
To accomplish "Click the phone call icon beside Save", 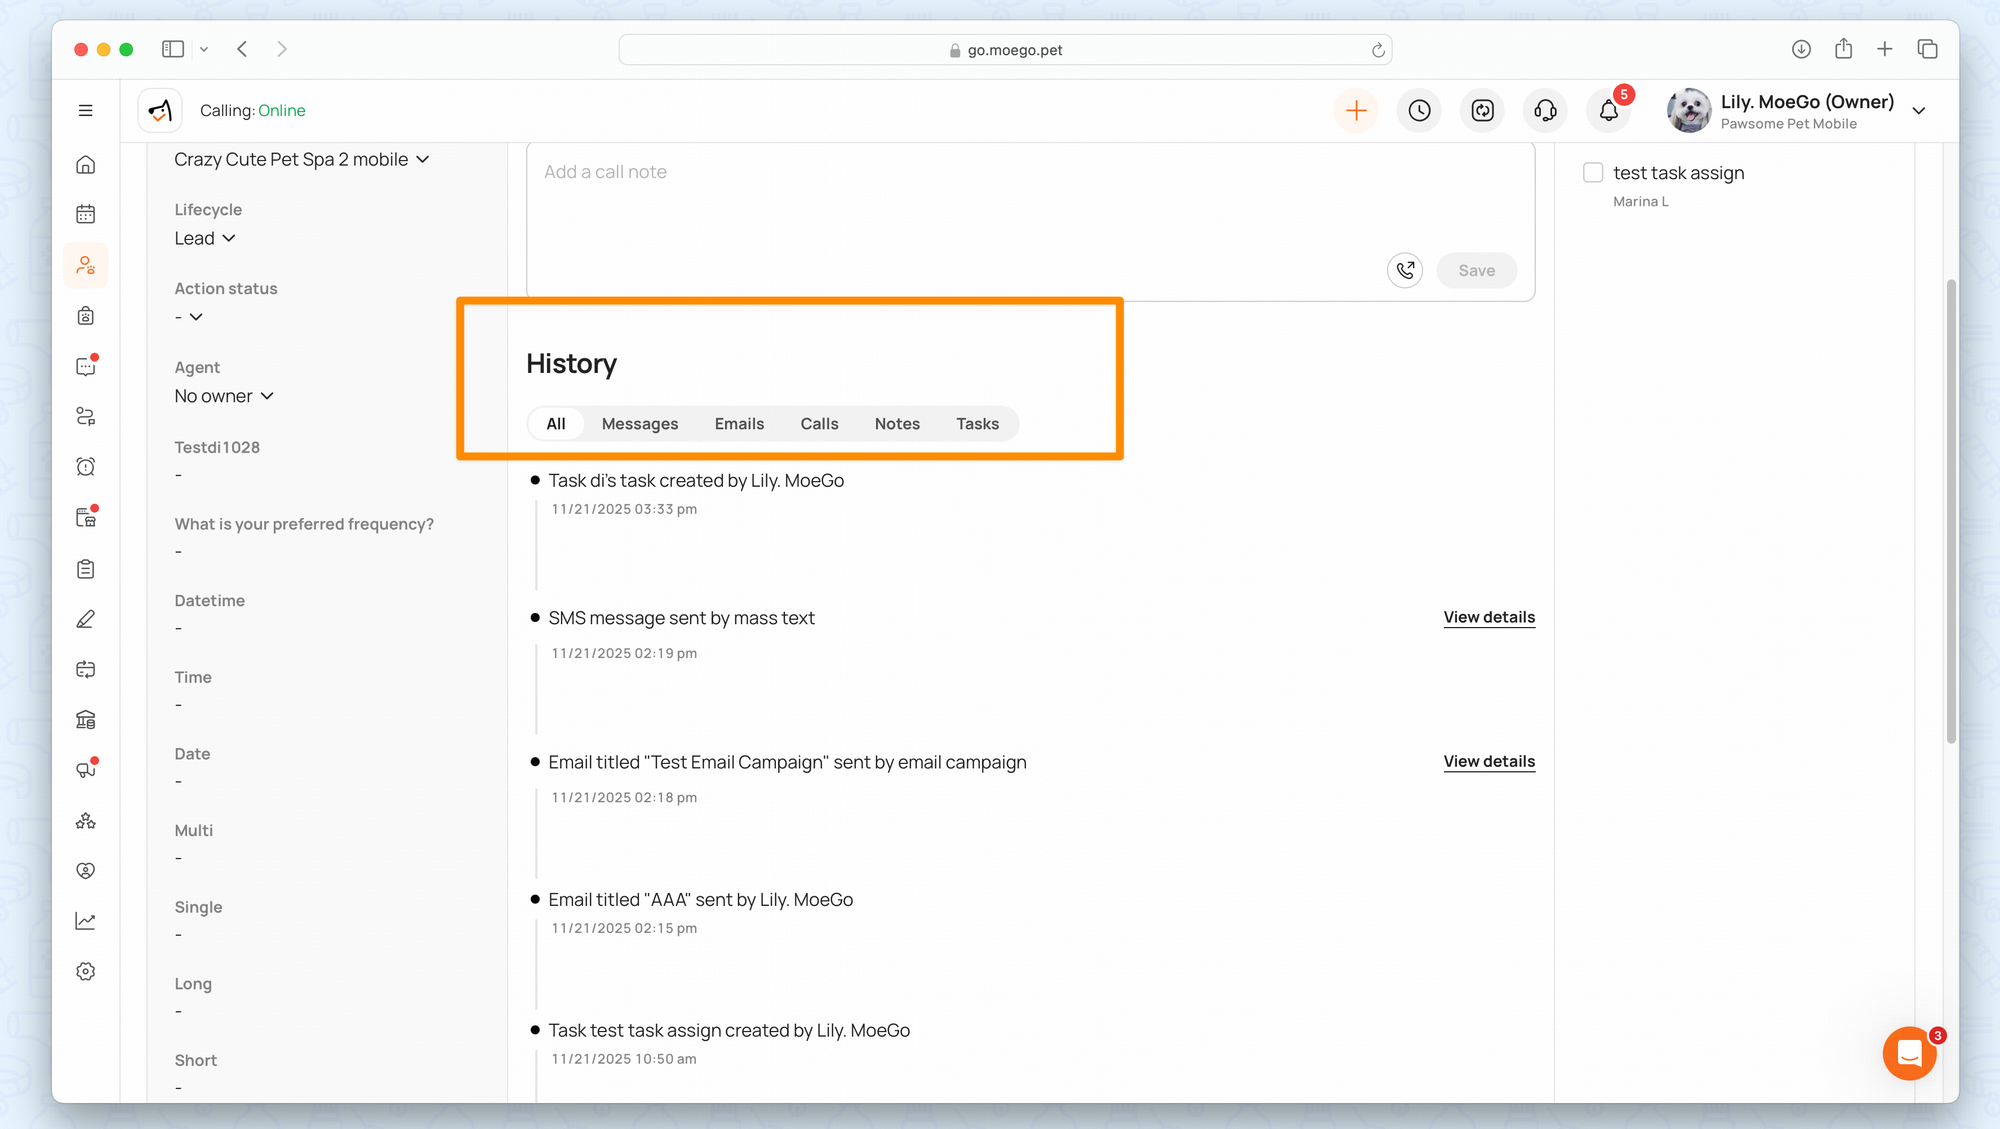I will click(x=1405, y=270).
